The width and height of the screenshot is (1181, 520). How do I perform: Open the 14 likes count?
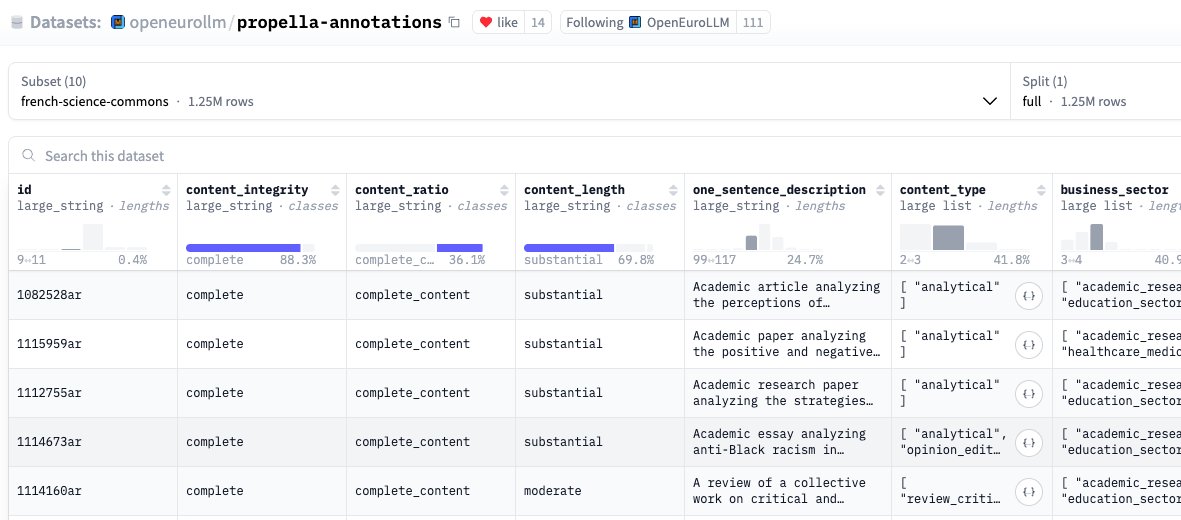click(538, 23)
